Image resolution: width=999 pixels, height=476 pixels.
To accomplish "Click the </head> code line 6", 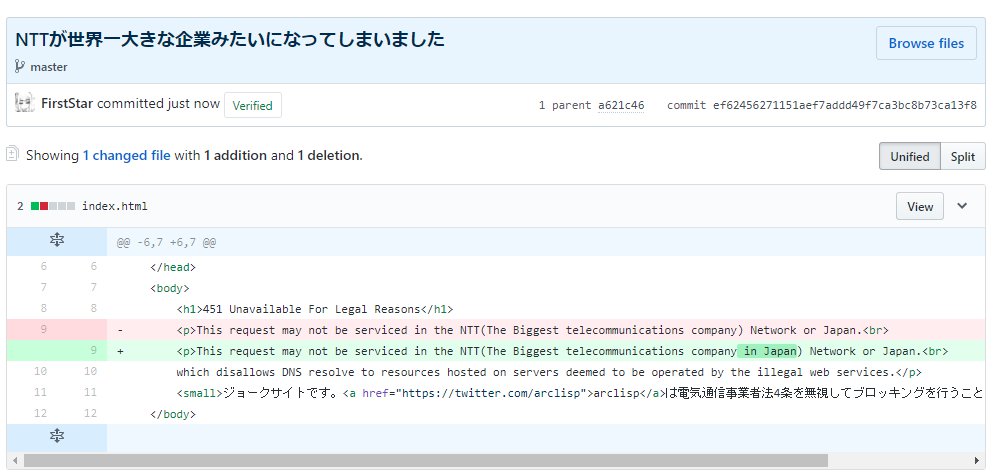I will (x=173, y=267).
